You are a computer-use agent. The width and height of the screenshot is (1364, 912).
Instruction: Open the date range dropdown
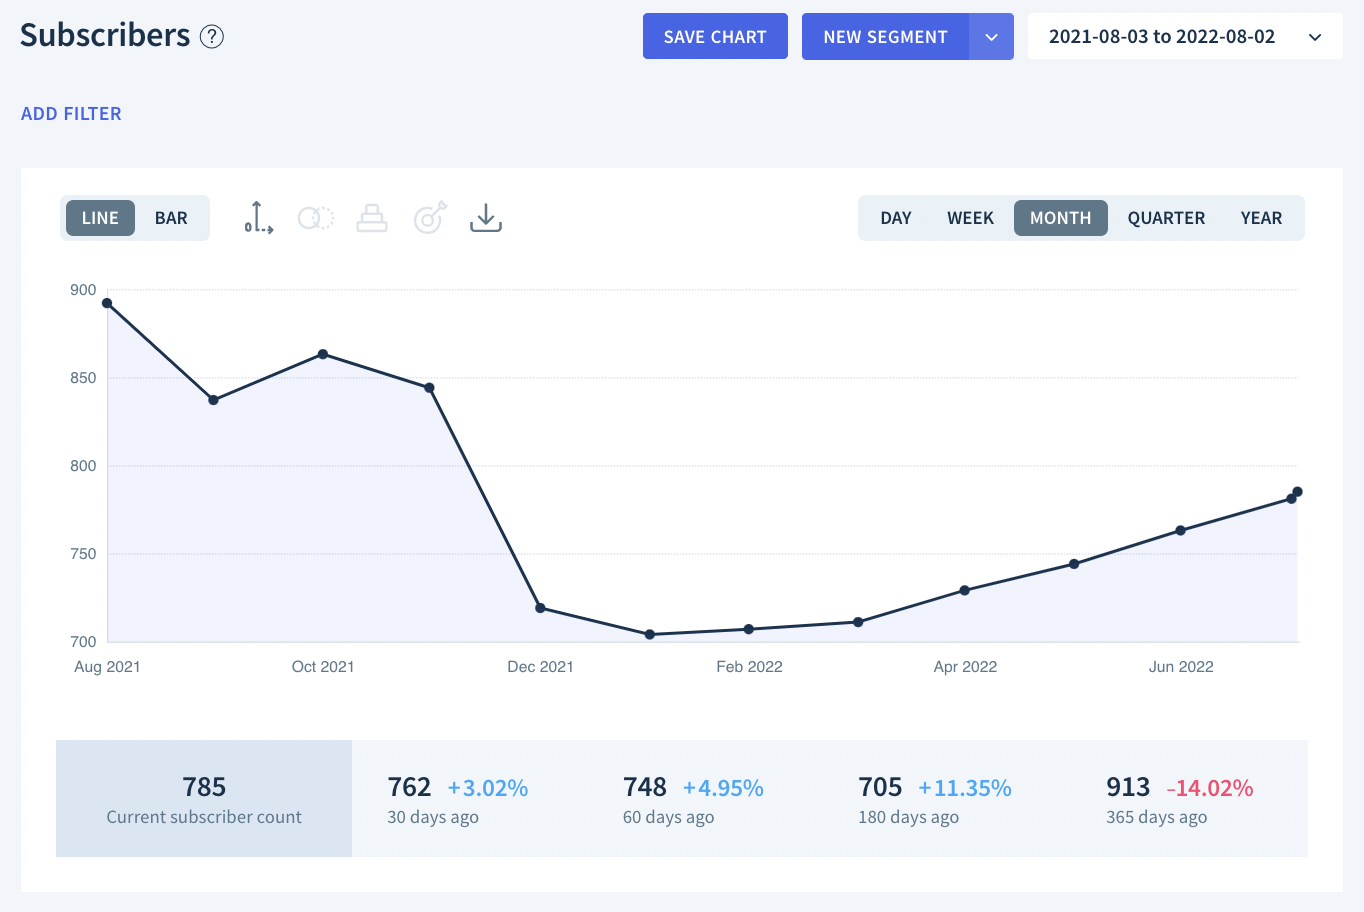1185,37
